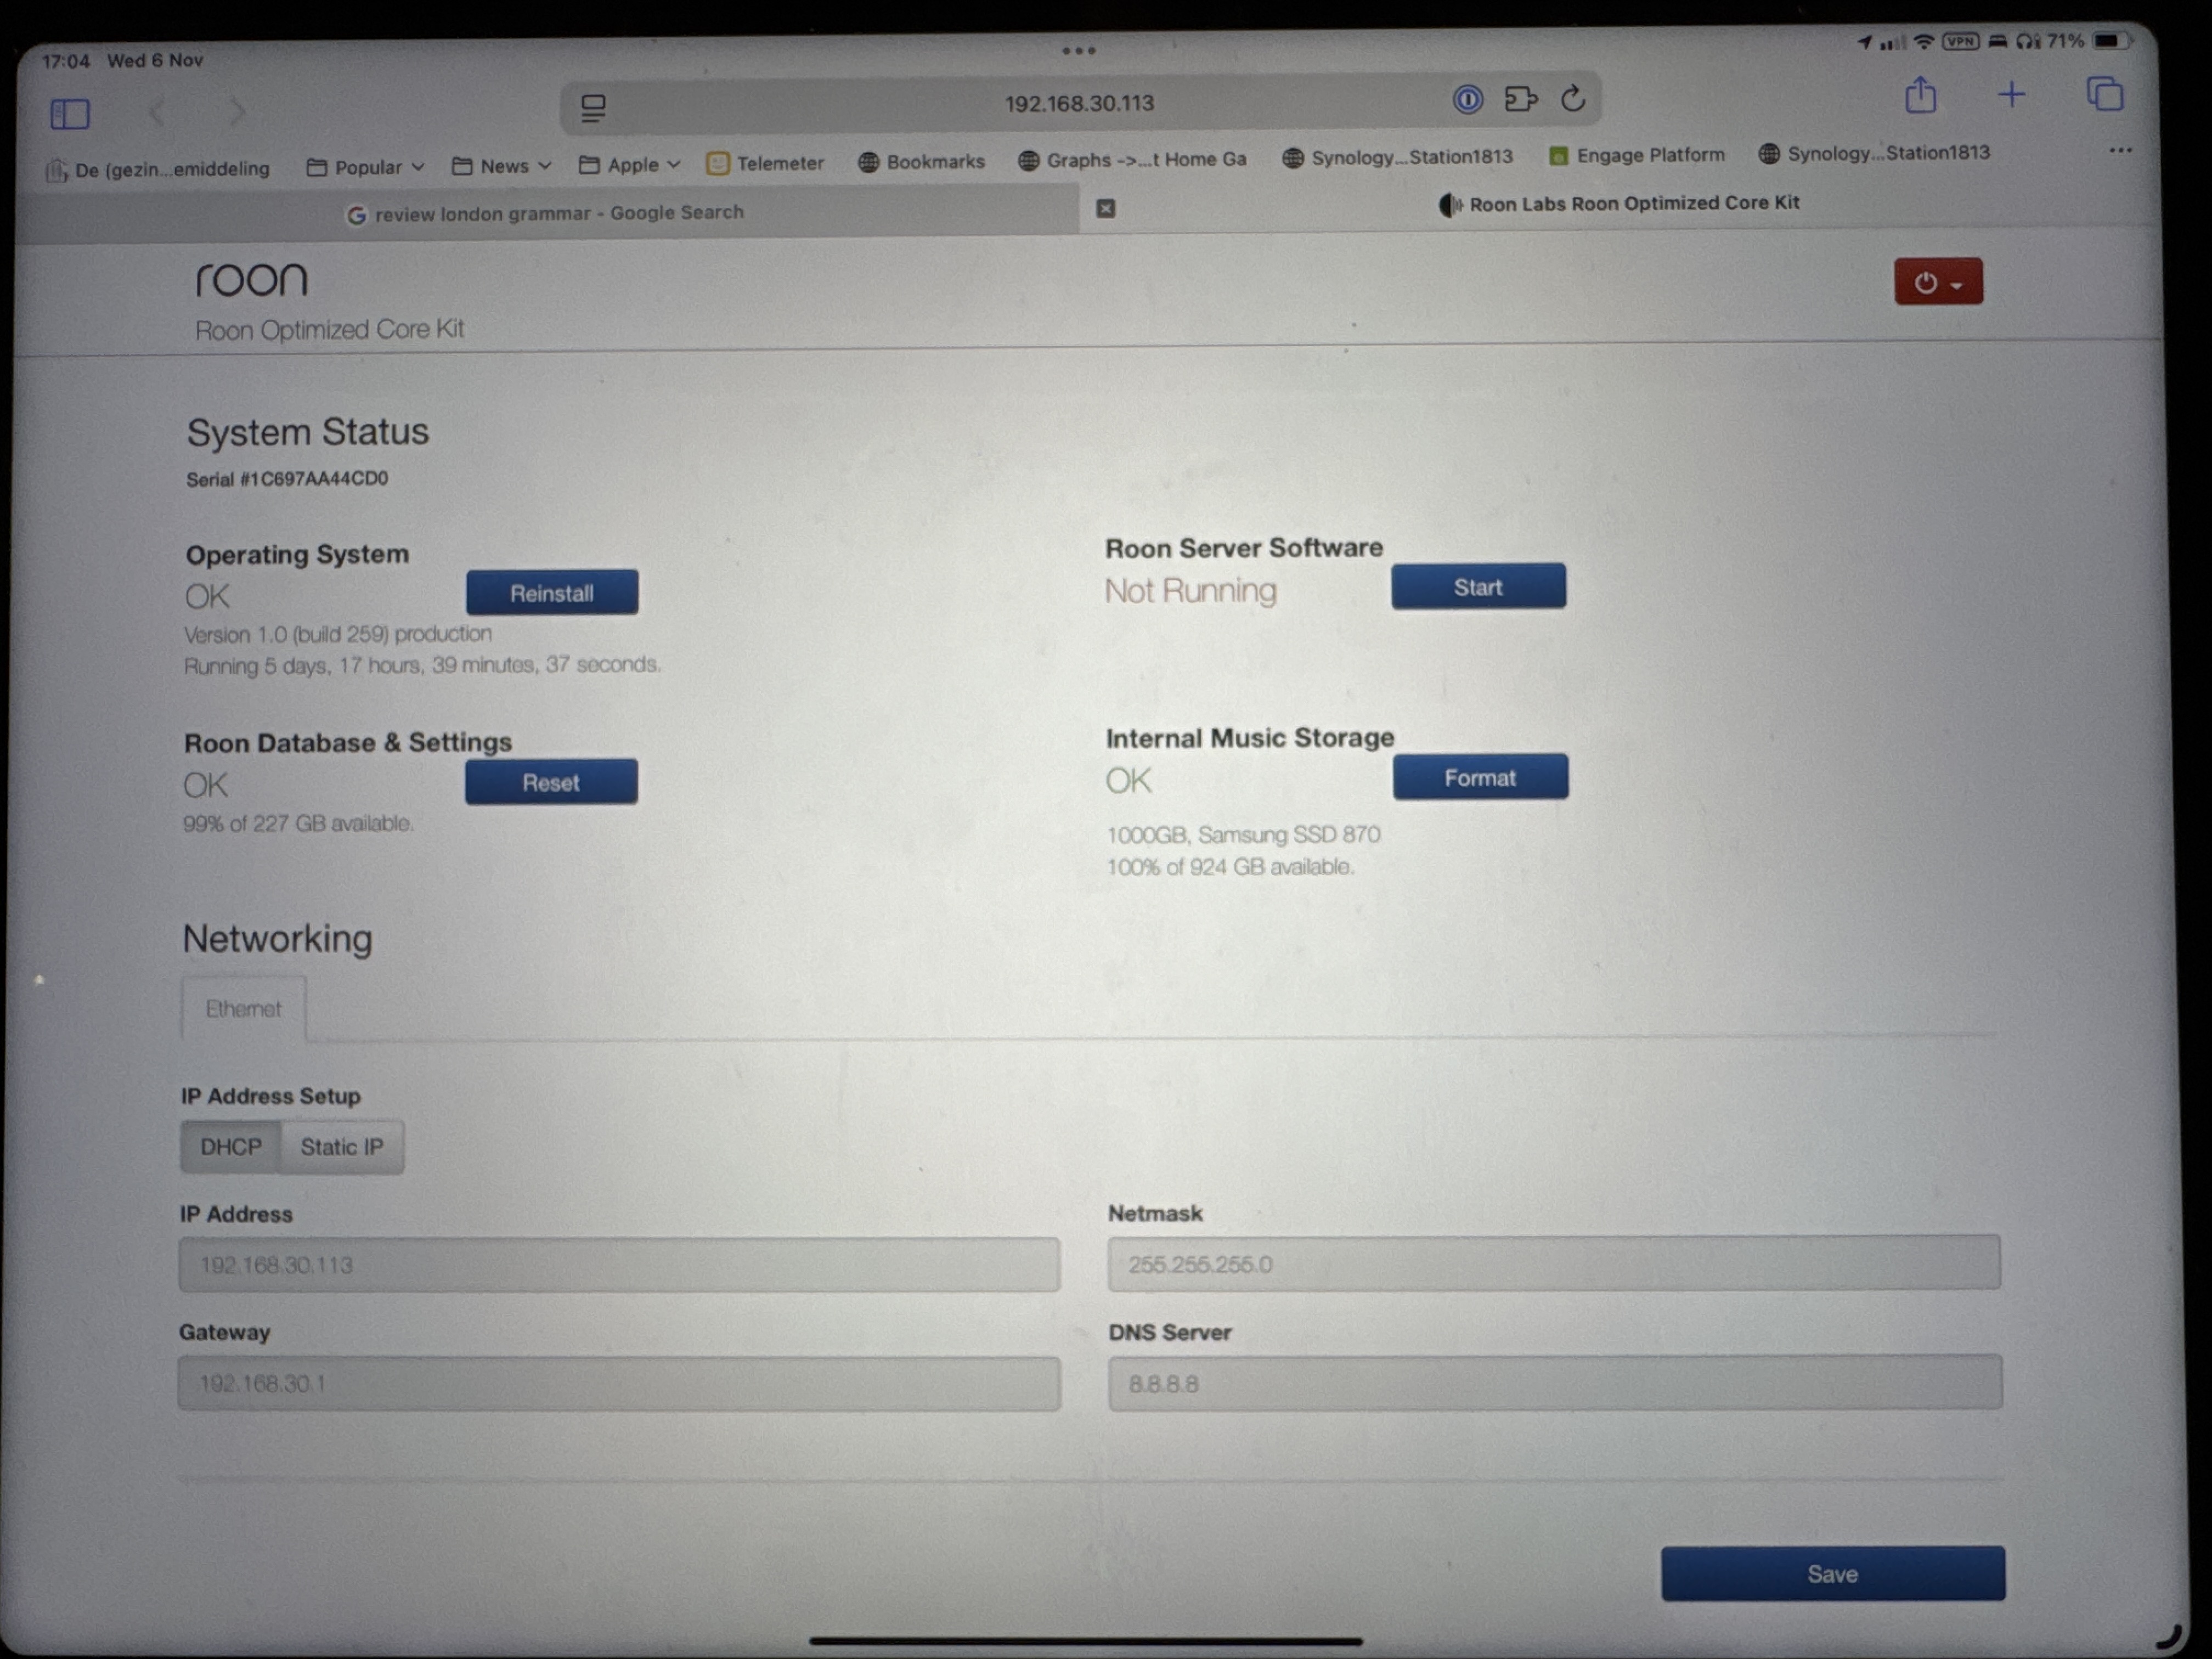
Task: Open the page reader menu icon
Action: 594,108
